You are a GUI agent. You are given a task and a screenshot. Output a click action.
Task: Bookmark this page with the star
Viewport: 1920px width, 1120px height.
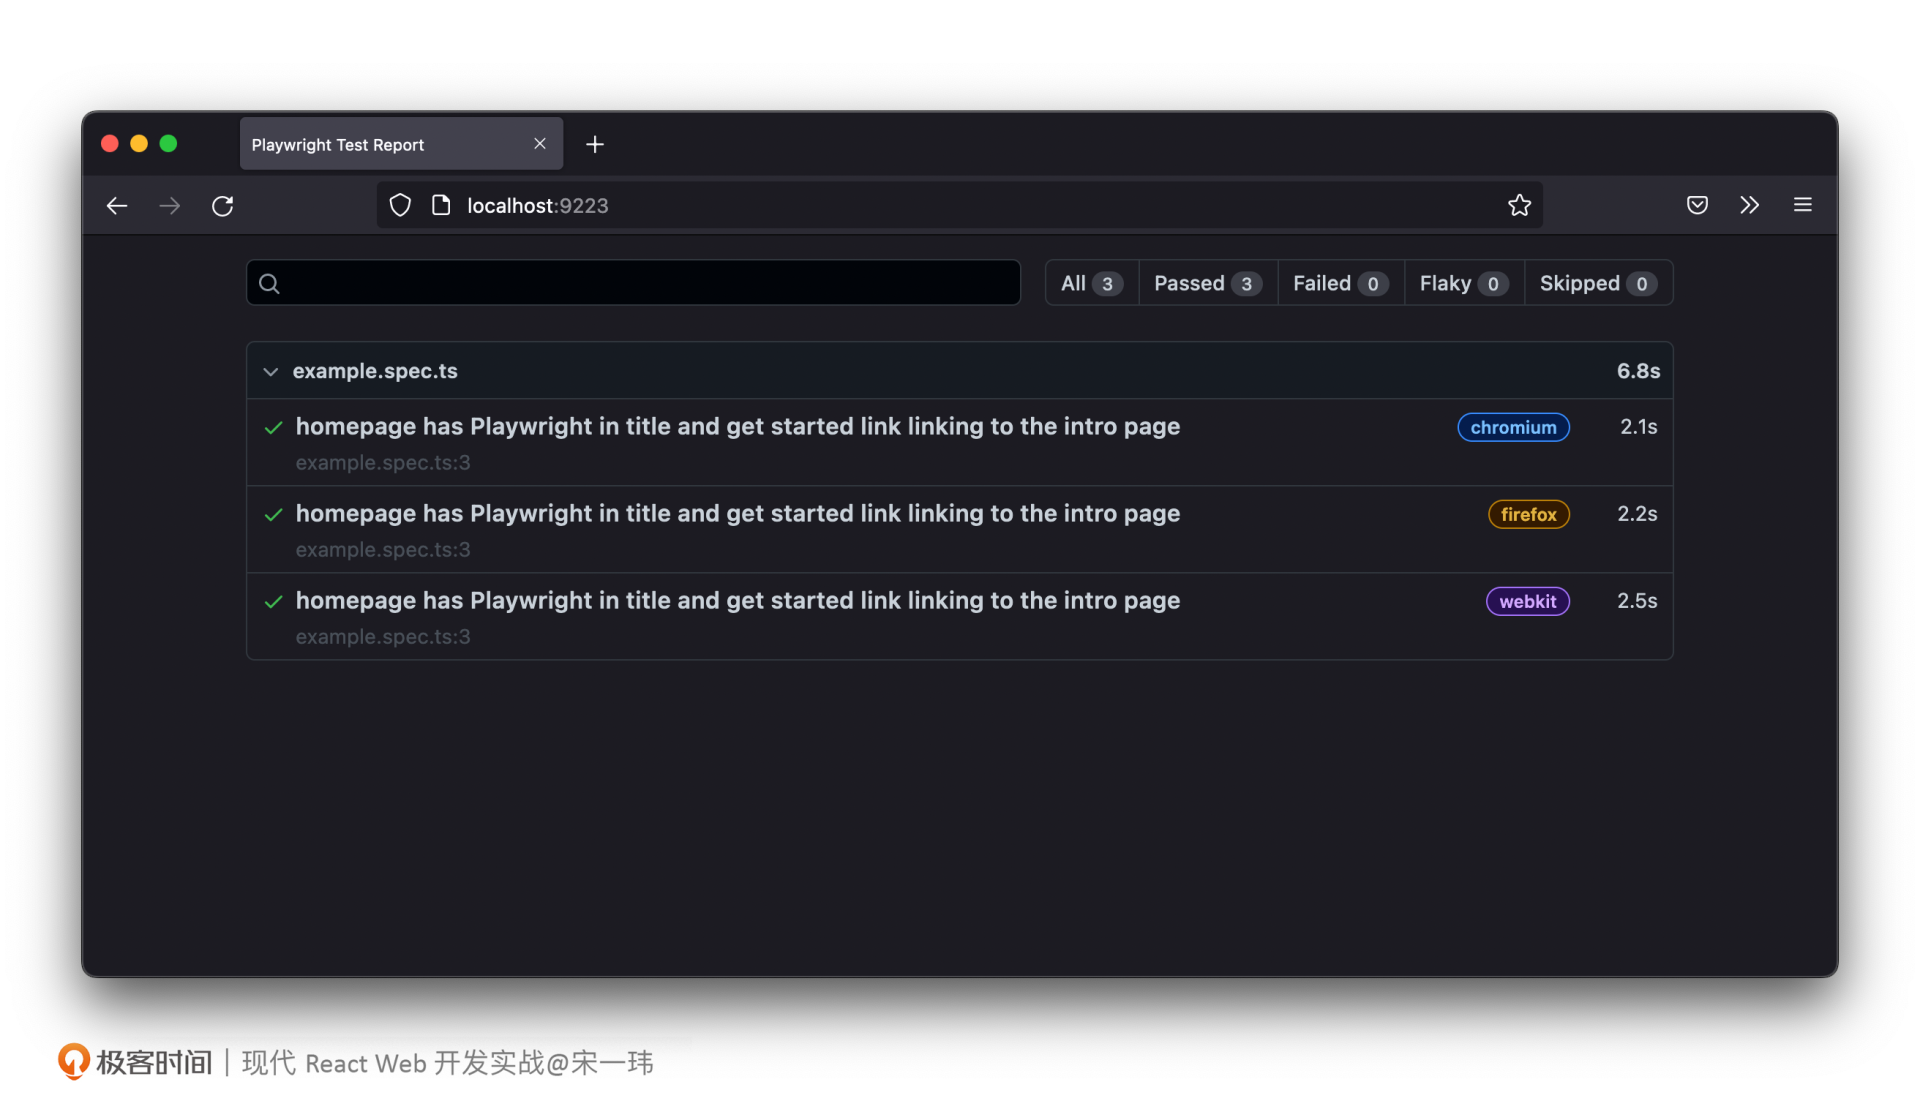click(1519, 206)
